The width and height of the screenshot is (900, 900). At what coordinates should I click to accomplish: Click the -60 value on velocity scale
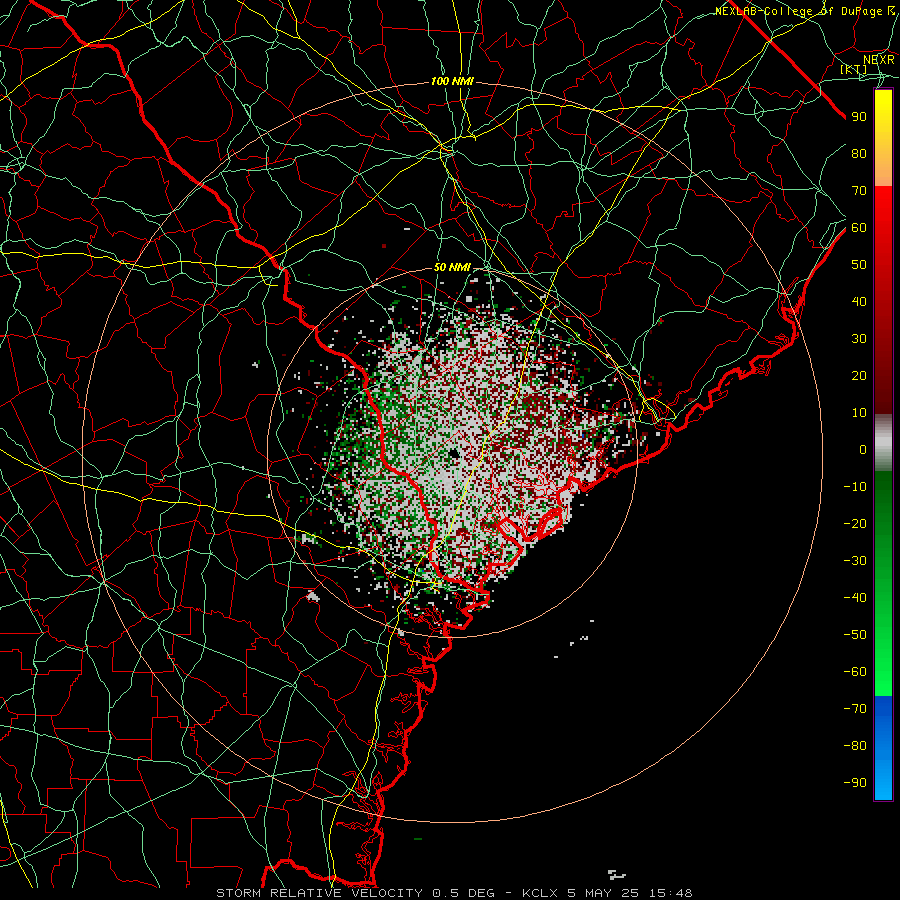click(855, 672)
